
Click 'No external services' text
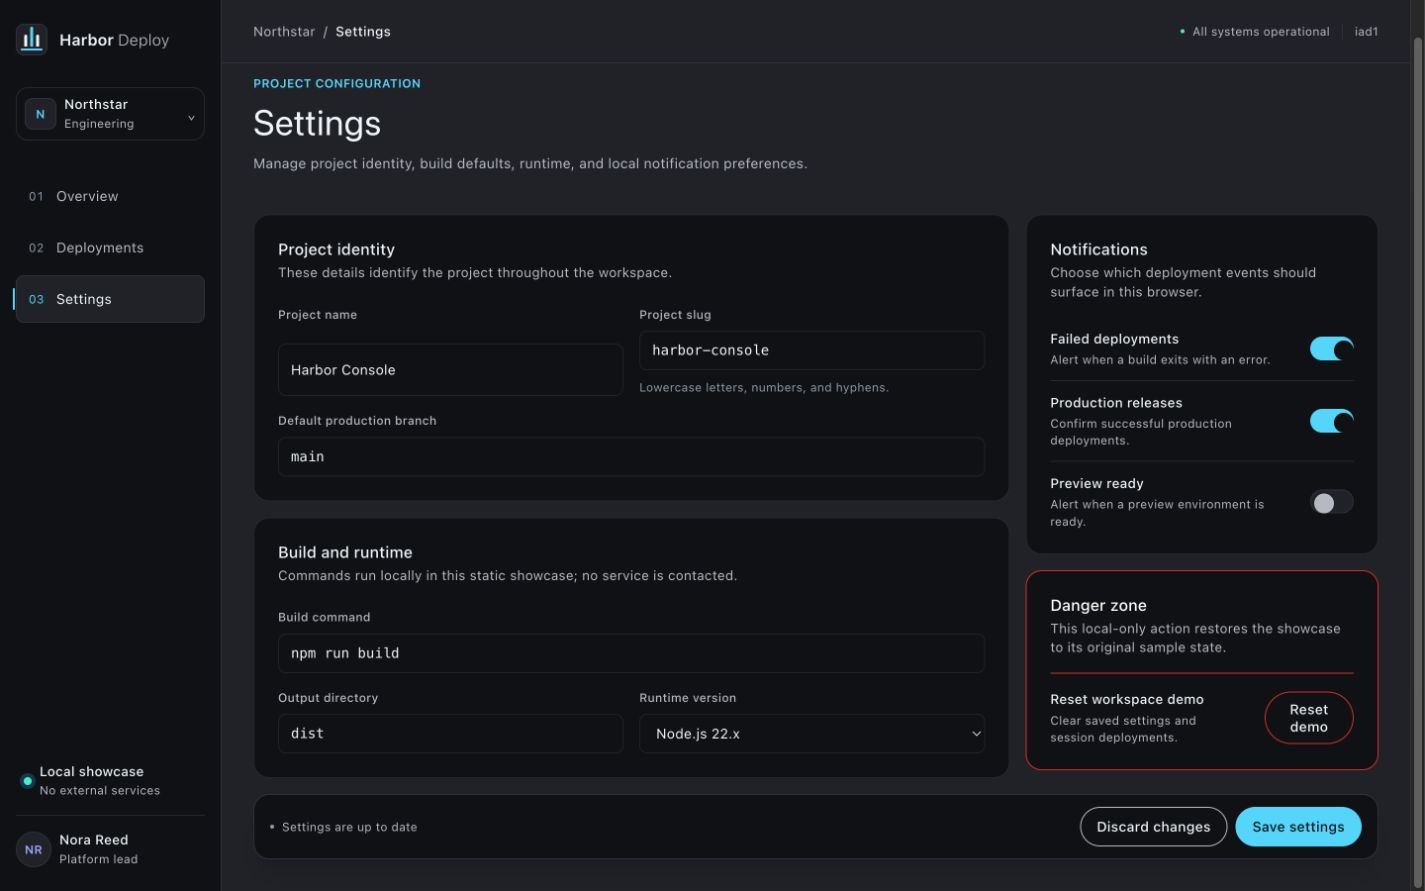point(100,791)
